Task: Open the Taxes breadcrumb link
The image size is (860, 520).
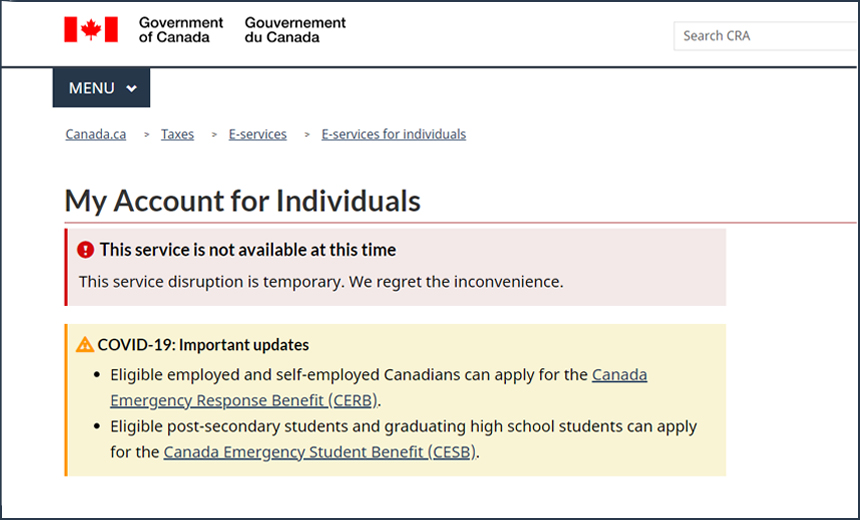Action: point(177,134)
